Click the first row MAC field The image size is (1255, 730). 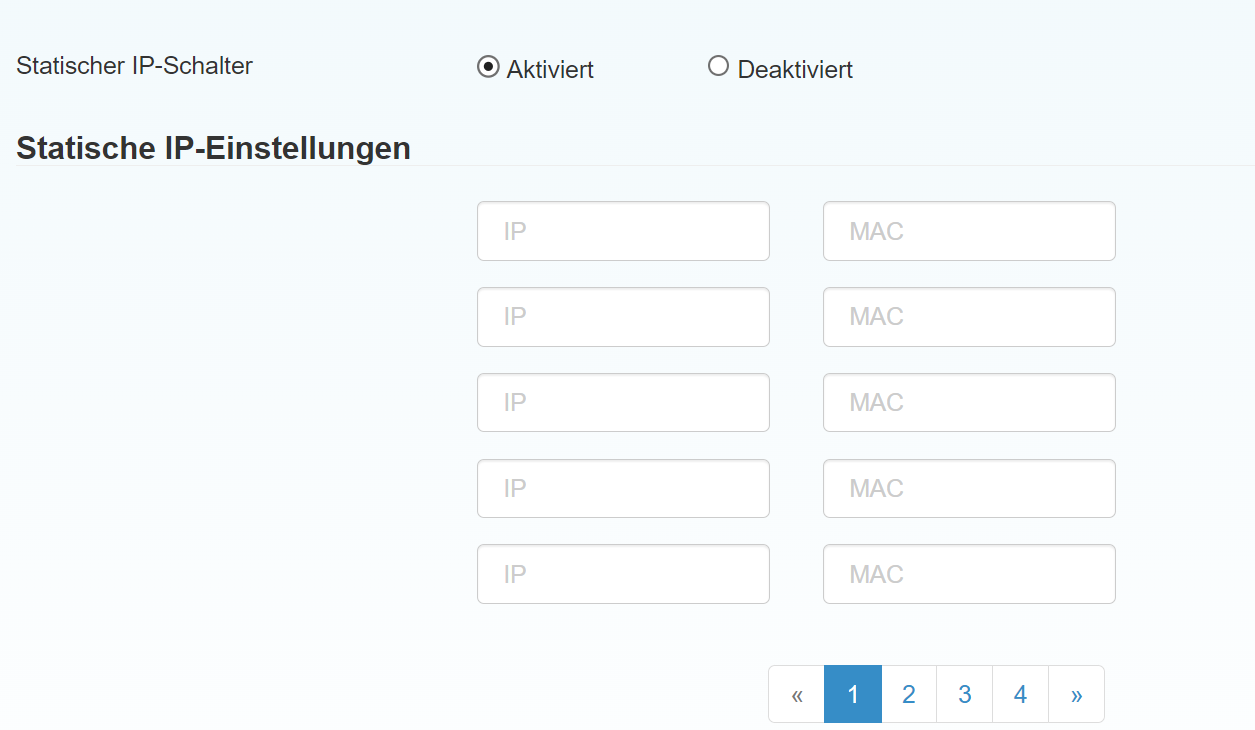[x=969, y=231]
